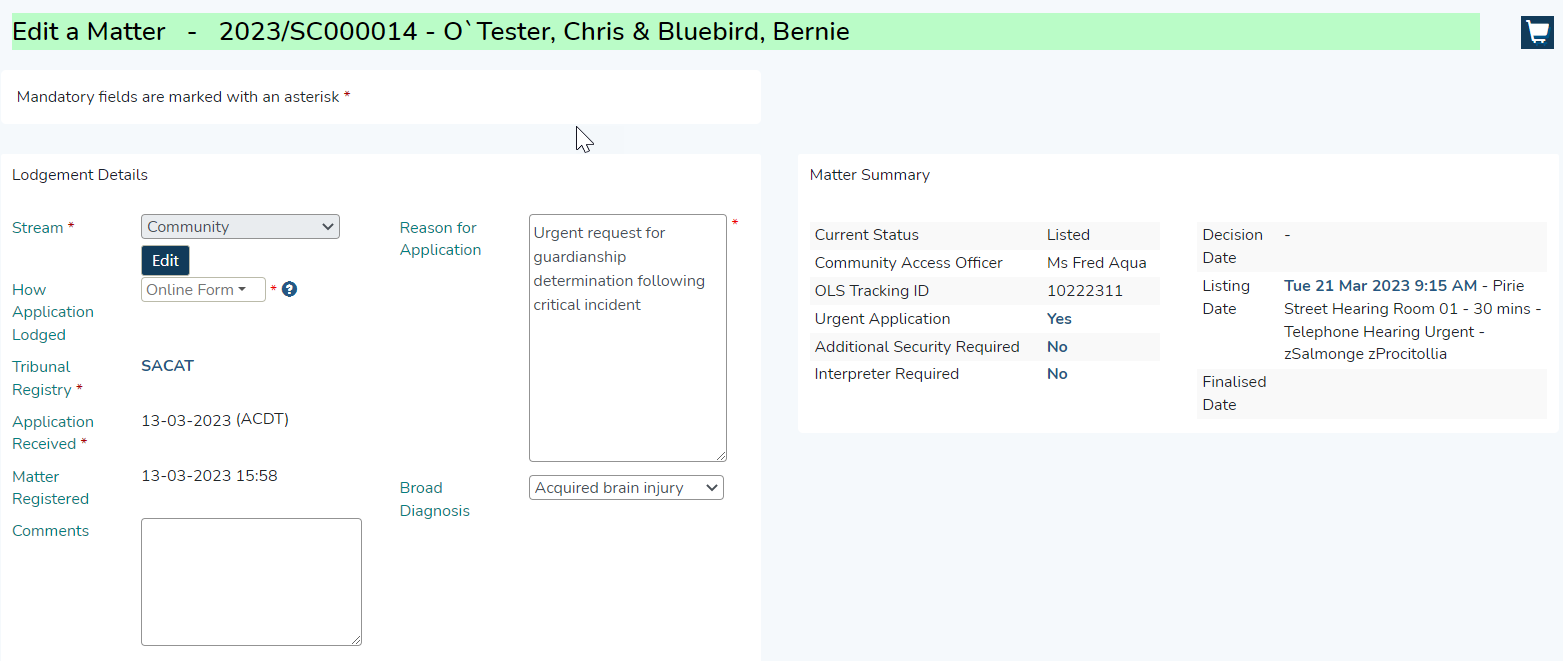The height and width of the screenshot is (661, 1563).
Task: Expand the Online Form dropdown
Action: click(203, 290)
